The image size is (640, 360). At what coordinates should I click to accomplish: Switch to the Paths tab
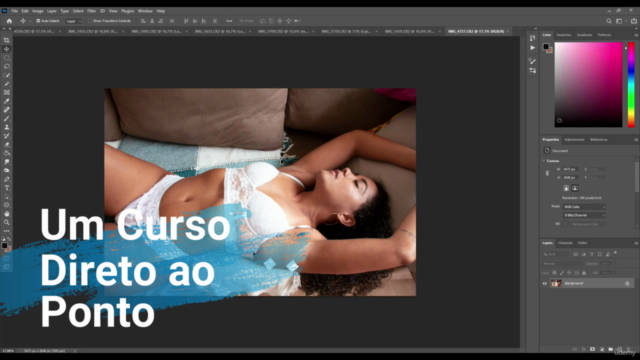582,243
